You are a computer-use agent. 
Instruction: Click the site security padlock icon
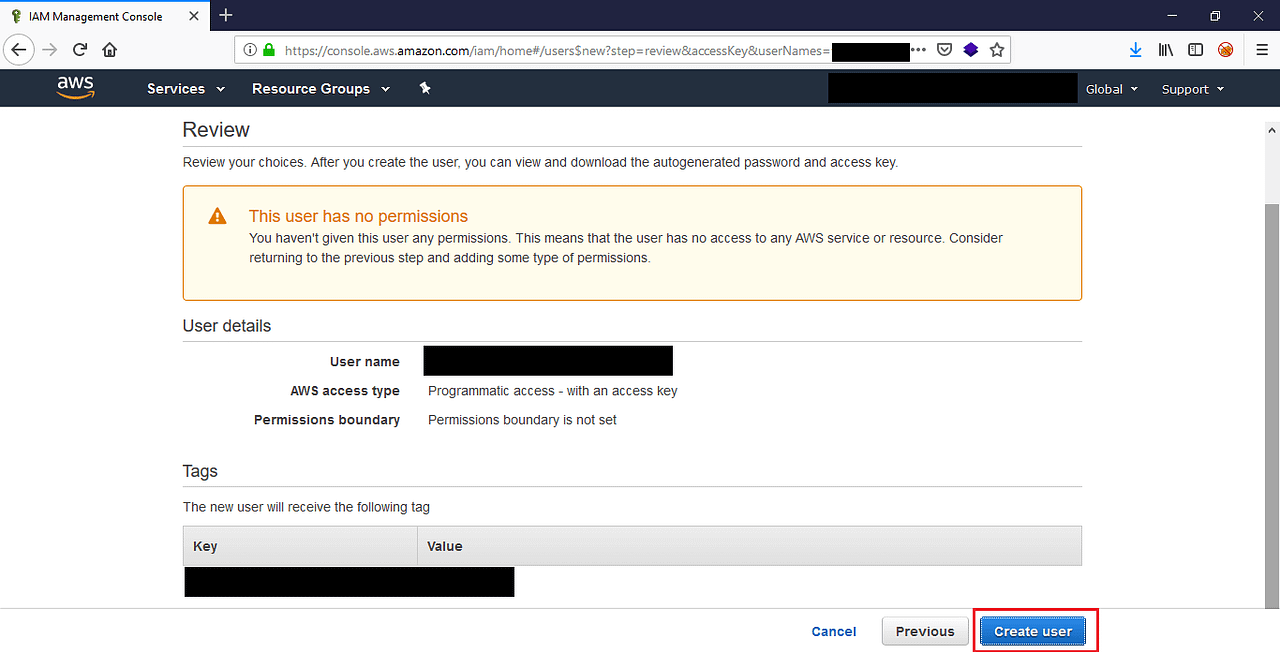[268, 49]
